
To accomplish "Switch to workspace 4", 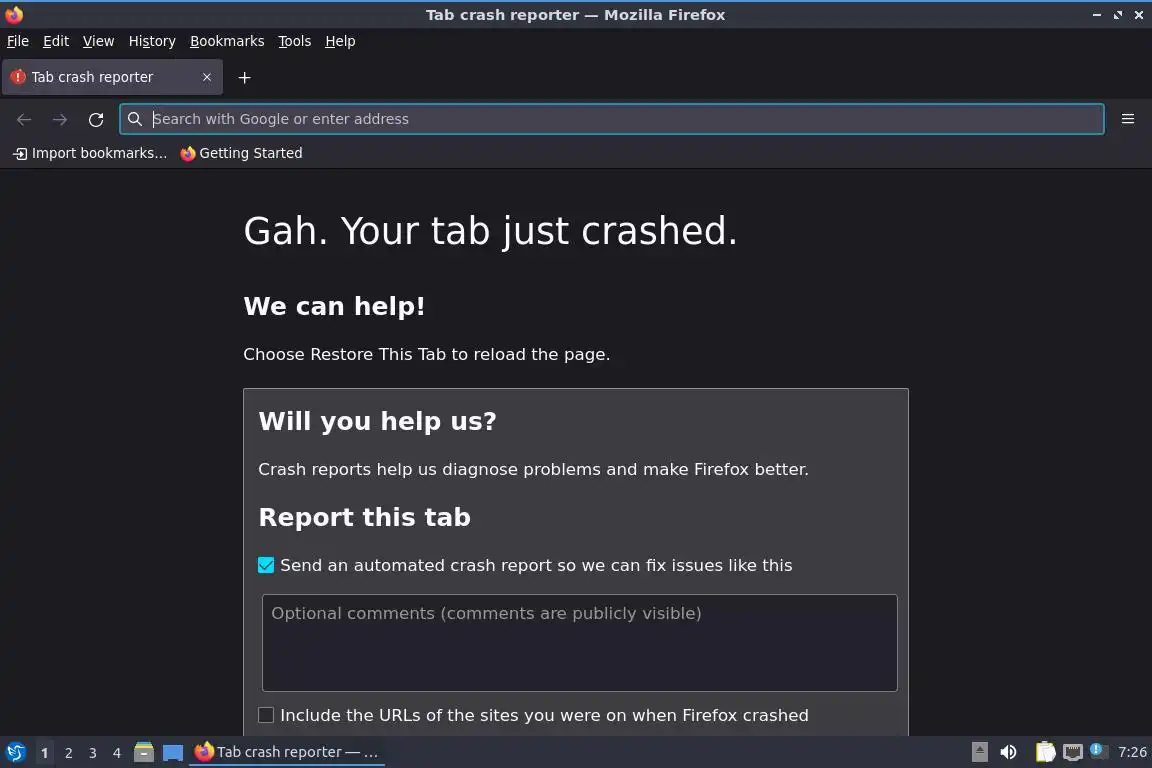I will click(116, 753).
